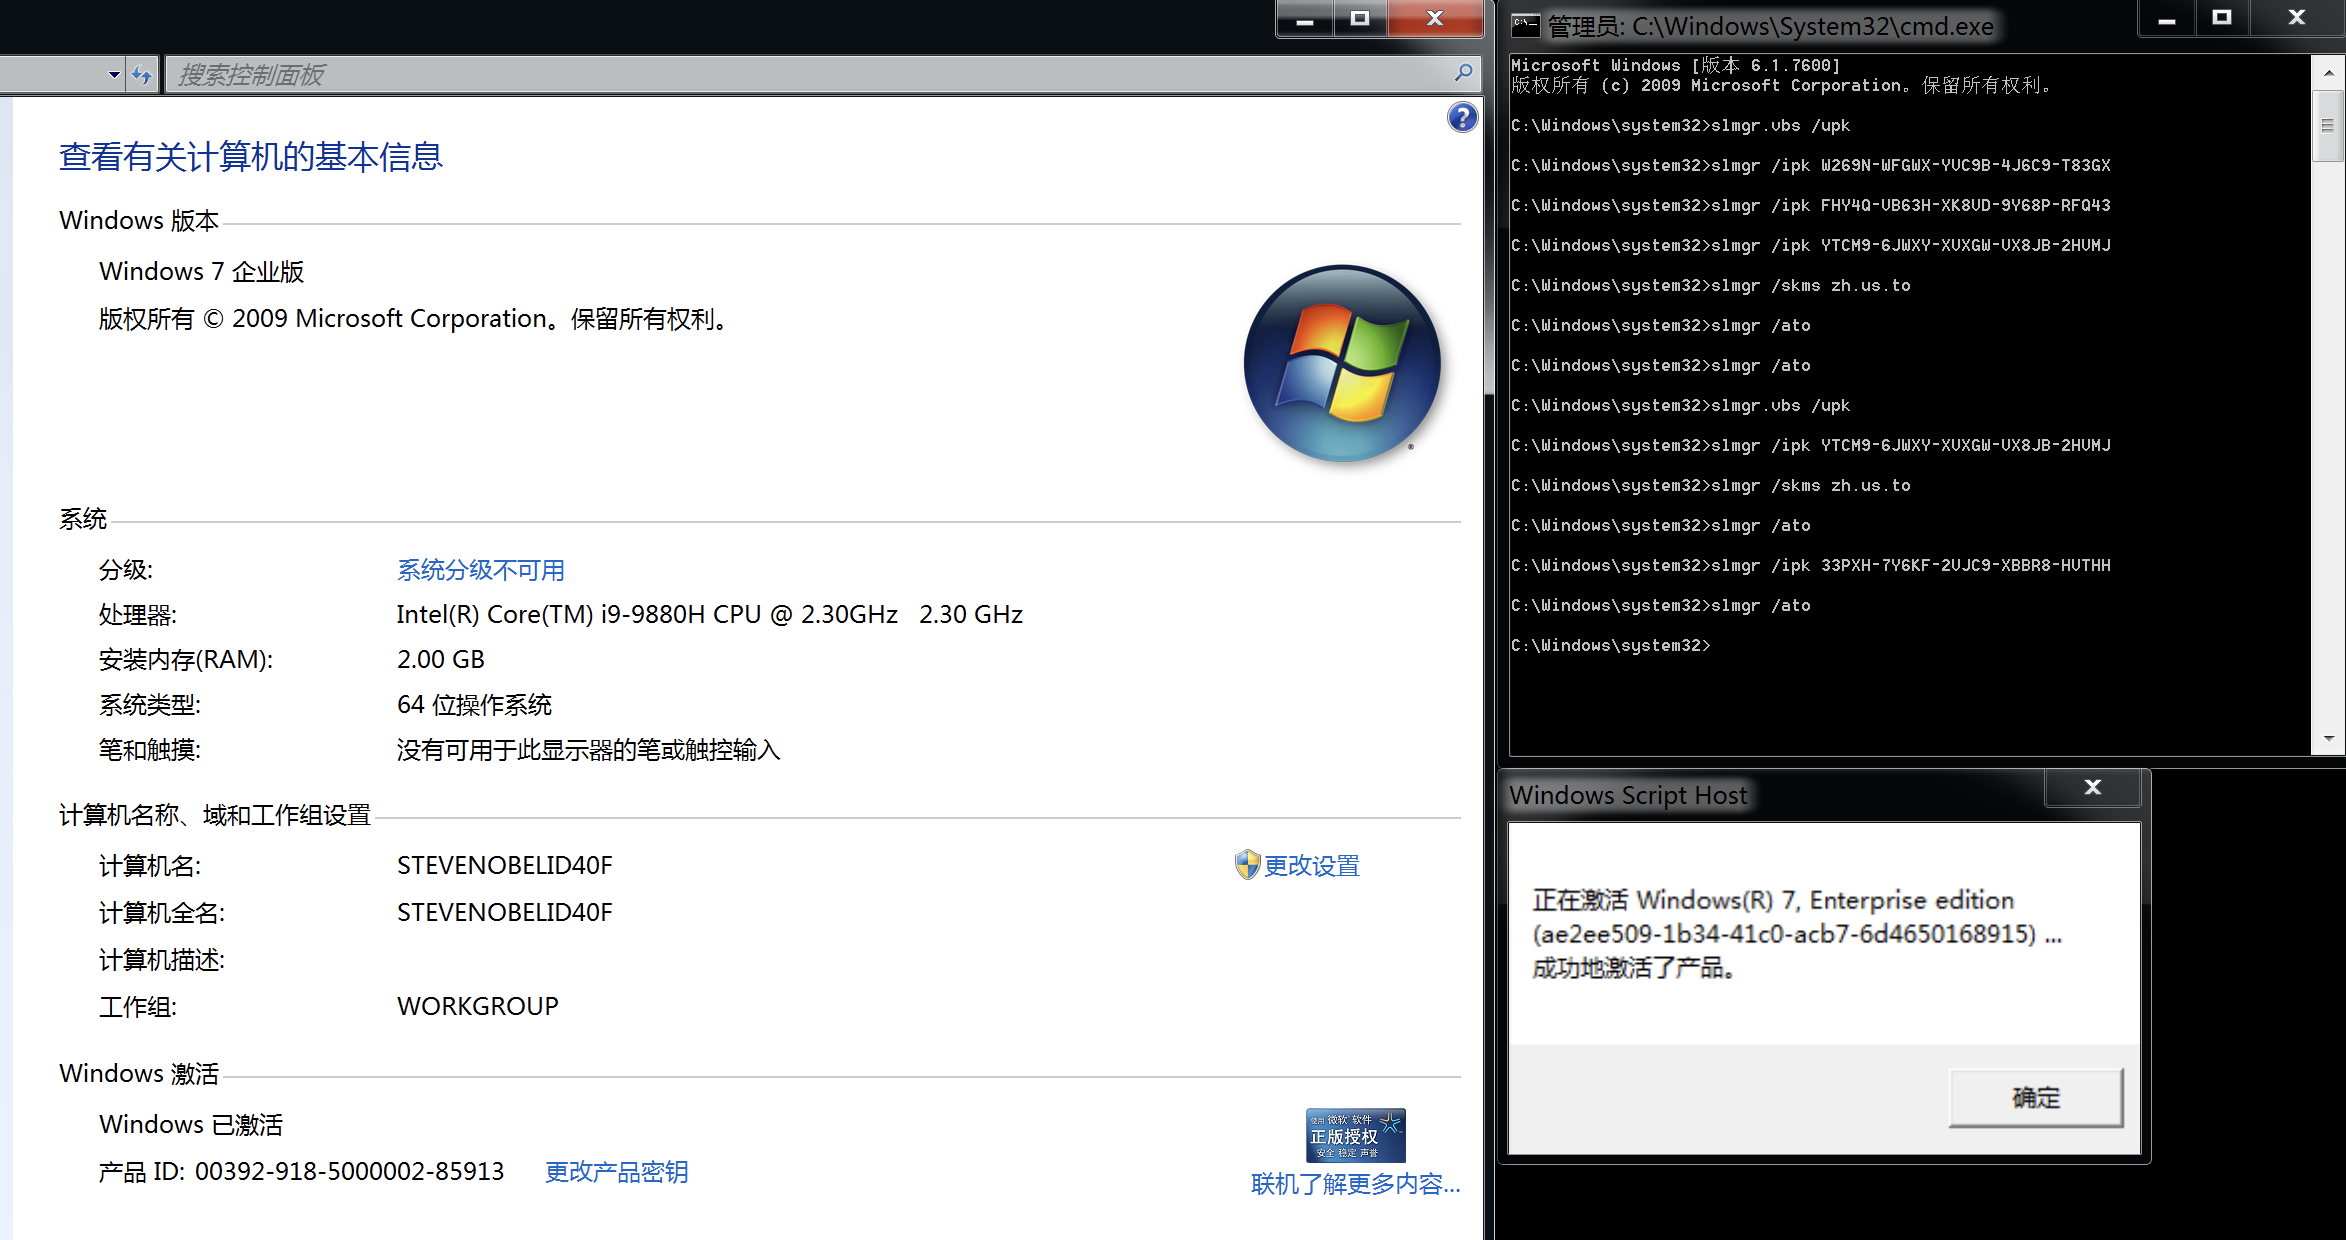Click the magnifier search icon
Screen dimensions: 2346x1240
[x=1463, y=73]
